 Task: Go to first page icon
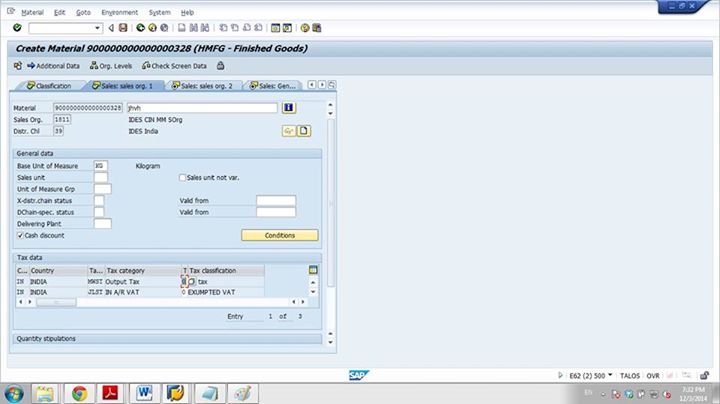tap(223, 28)
